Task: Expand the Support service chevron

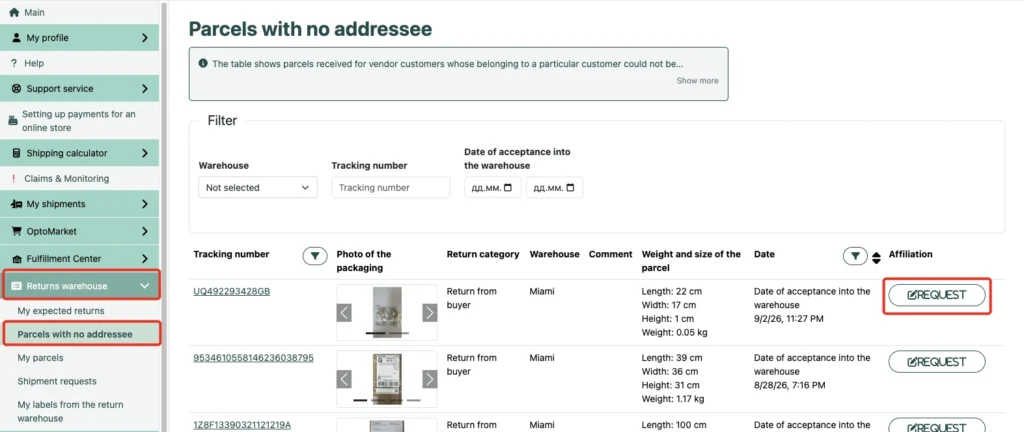Action: tap(145, 89)
